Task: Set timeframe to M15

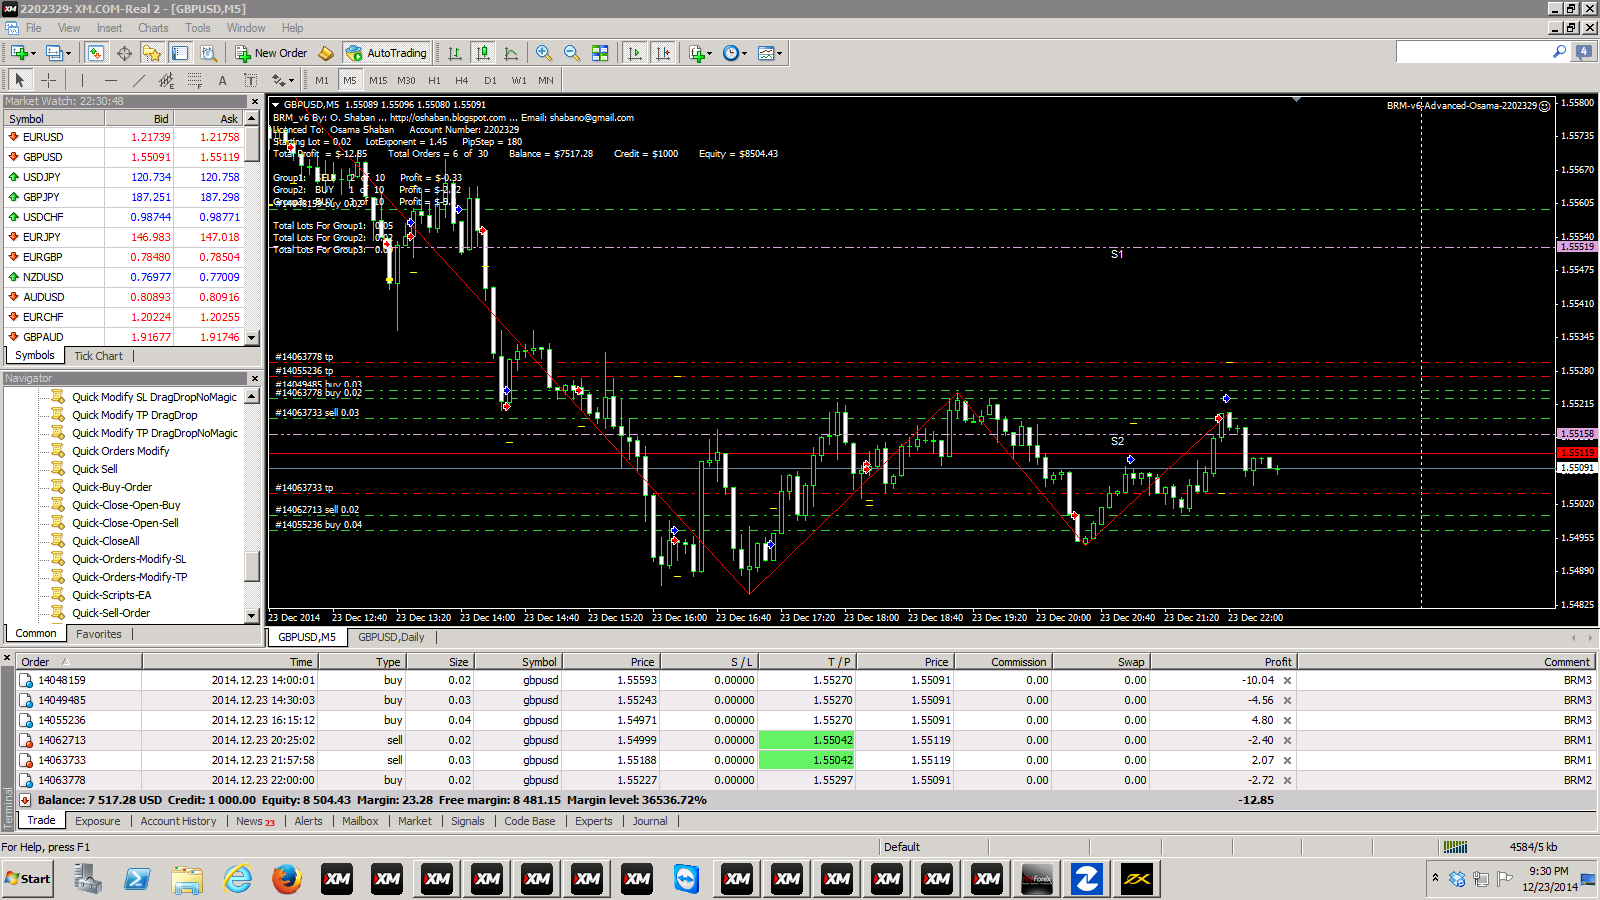Action: pos(378,80)
